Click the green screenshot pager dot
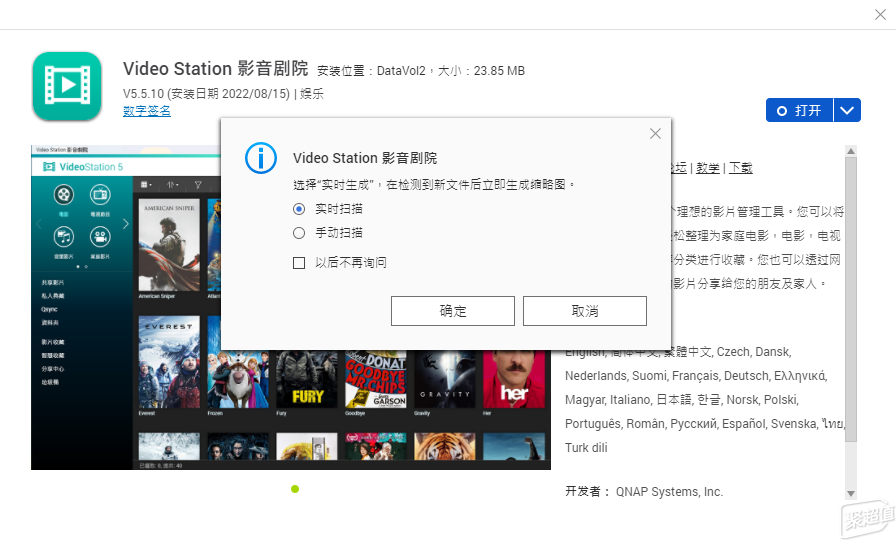The image size is (896, 540). (x=295, y=489)
